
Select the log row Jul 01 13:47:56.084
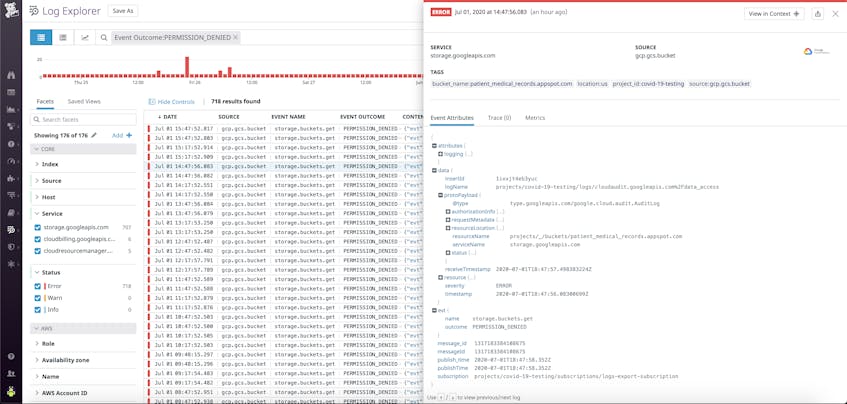click(x=284, y=204)
